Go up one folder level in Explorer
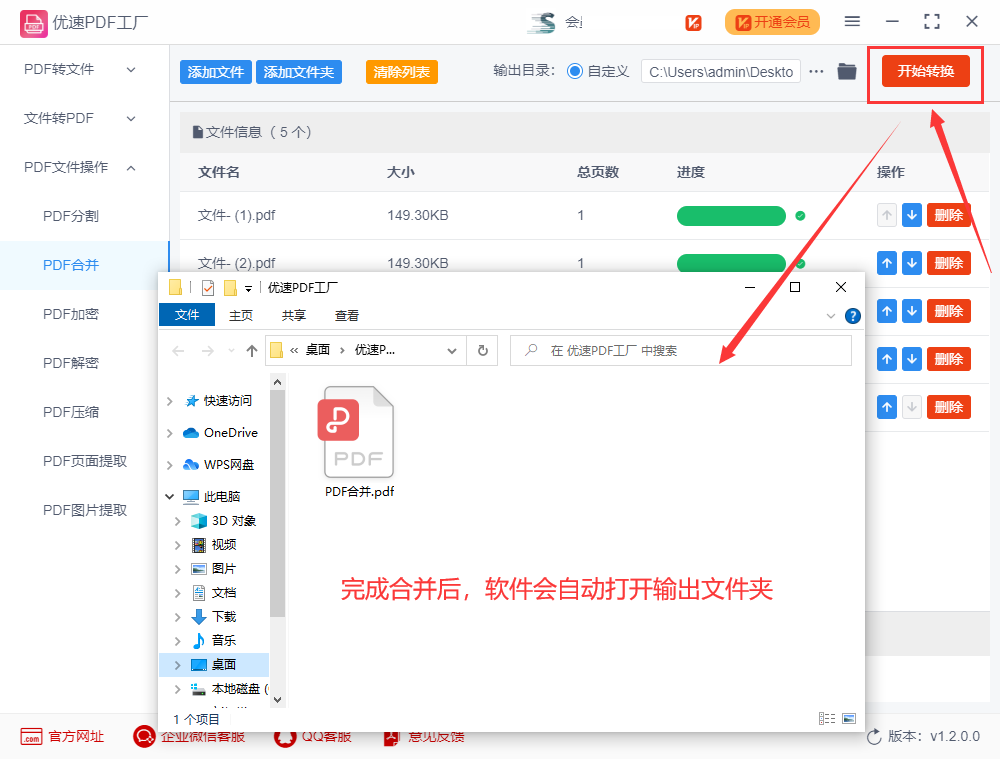Image resolution: width=1000 pixels, height=760 pixels. tap(252, 351)
